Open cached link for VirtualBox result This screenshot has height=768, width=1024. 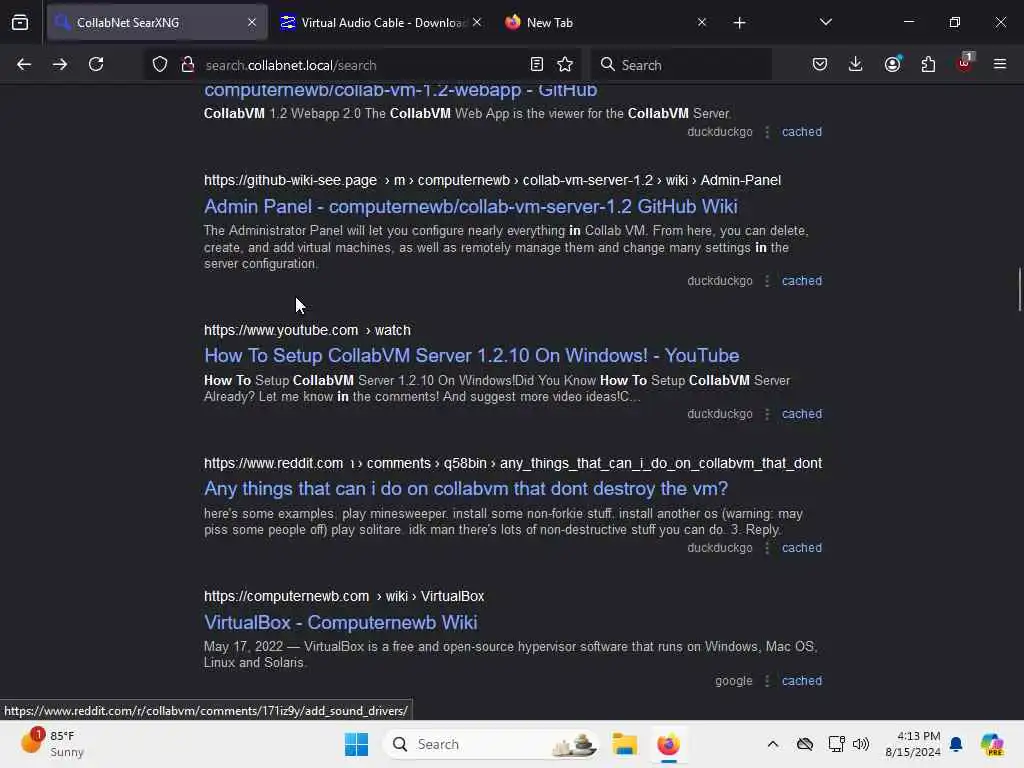802,680
